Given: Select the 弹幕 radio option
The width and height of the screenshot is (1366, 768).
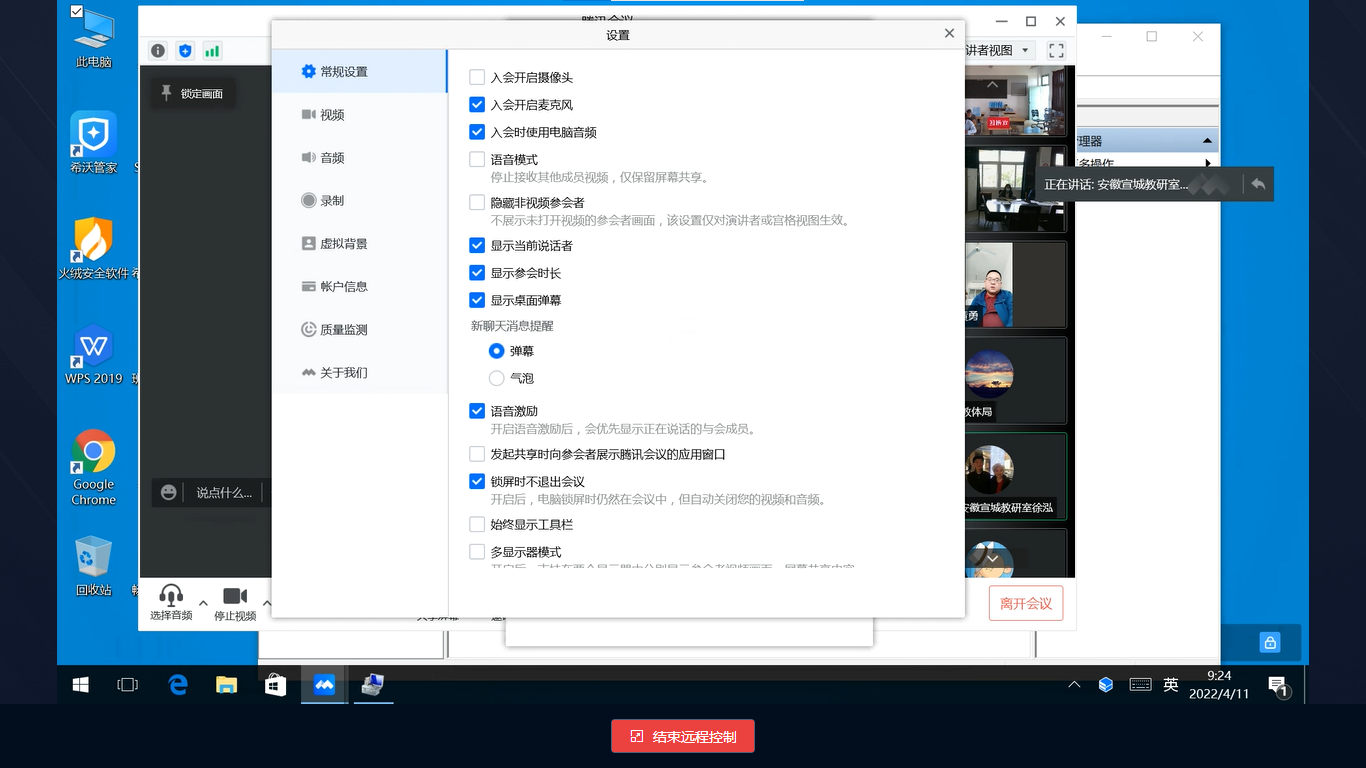Looking at the screenshot, I should (x=497, y=351).
